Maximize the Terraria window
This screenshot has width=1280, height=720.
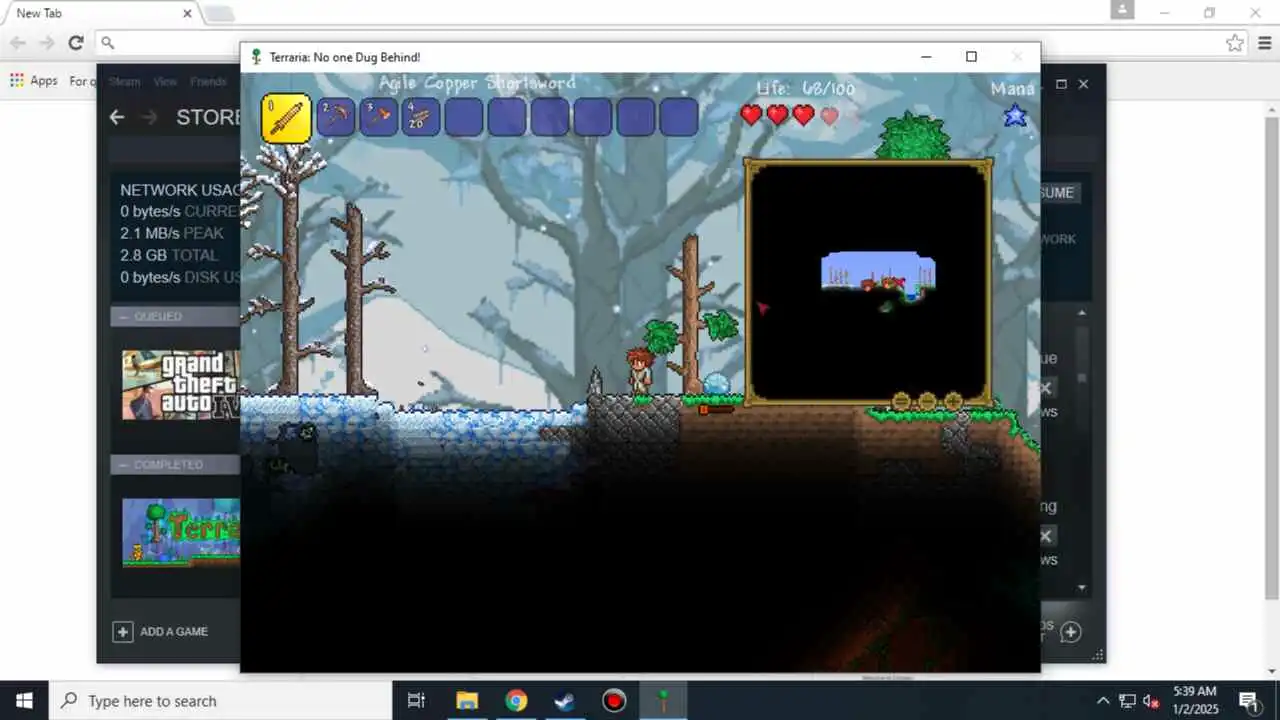[971, 57]
